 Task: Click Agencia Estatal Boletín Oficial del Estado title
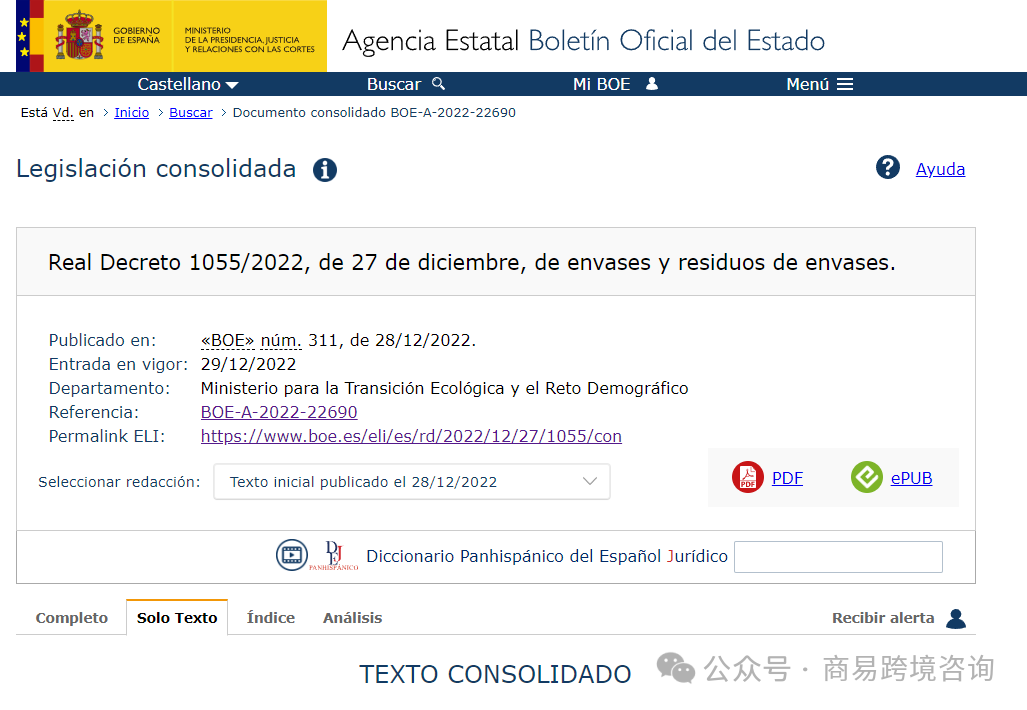tap(583, 41)
